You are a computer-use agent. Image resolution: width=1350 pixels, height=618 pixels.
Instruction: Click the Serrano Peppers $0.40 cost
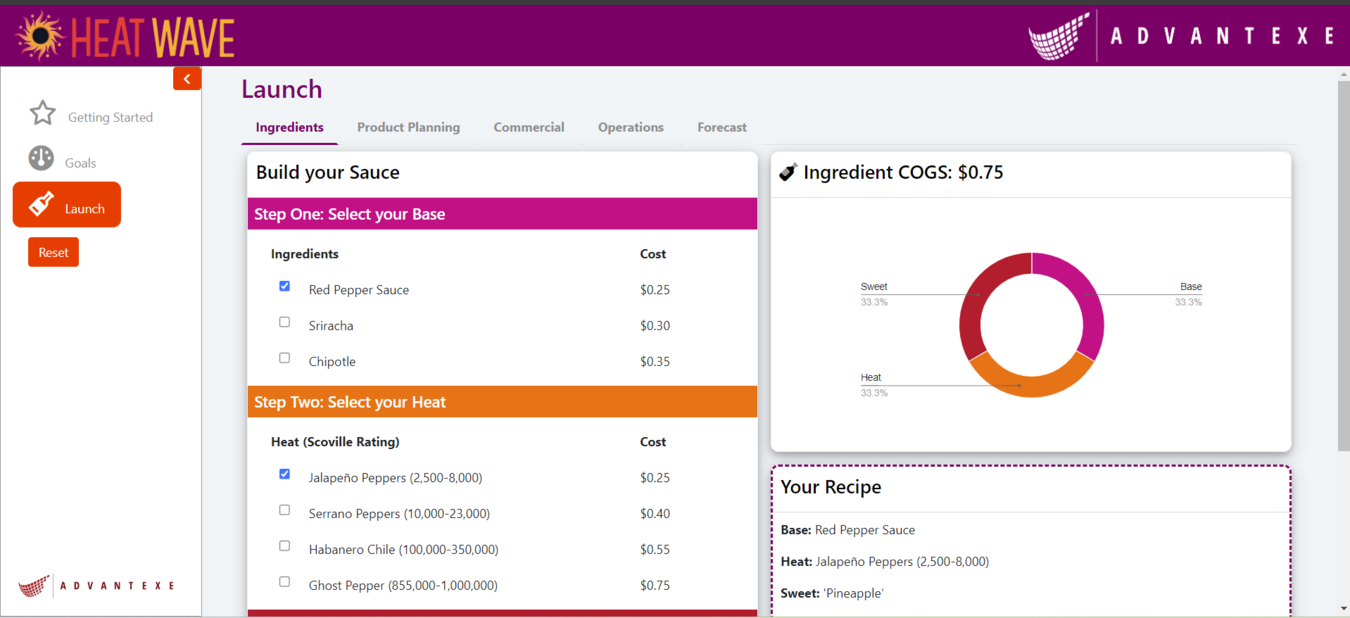pos(655,514)
